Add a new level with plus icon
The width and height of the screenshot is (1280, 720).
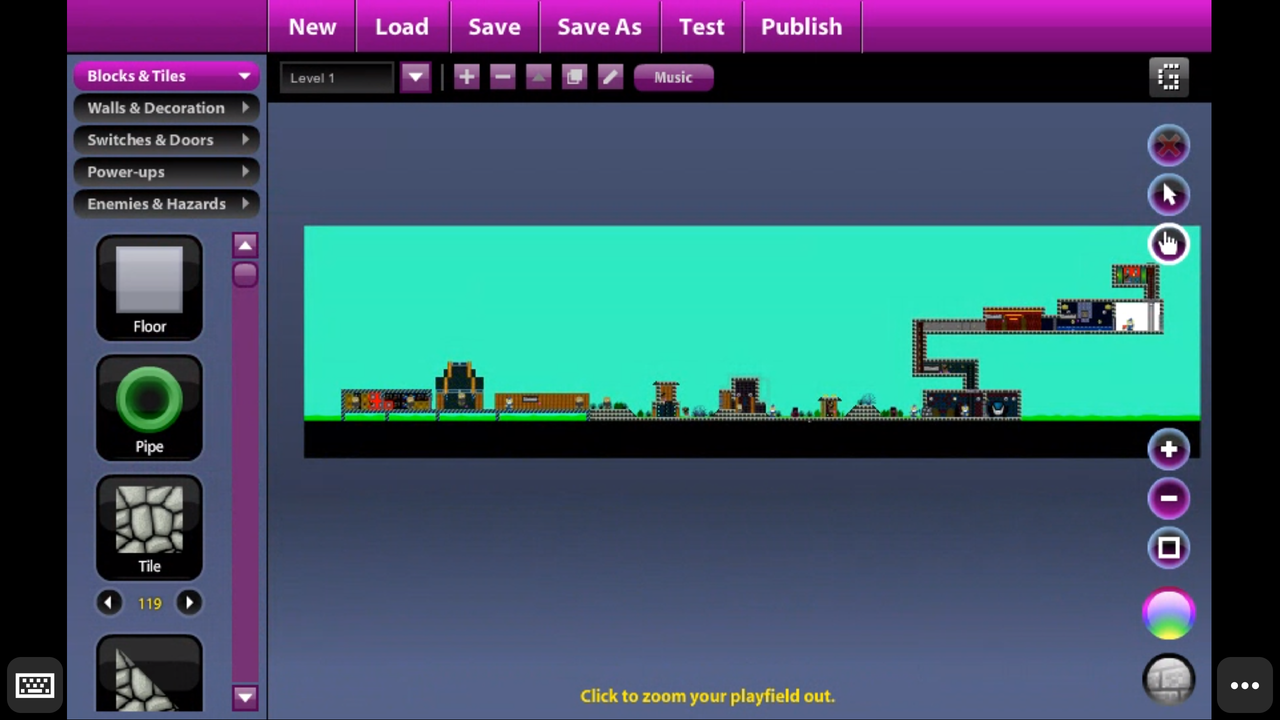pos(466,77)
